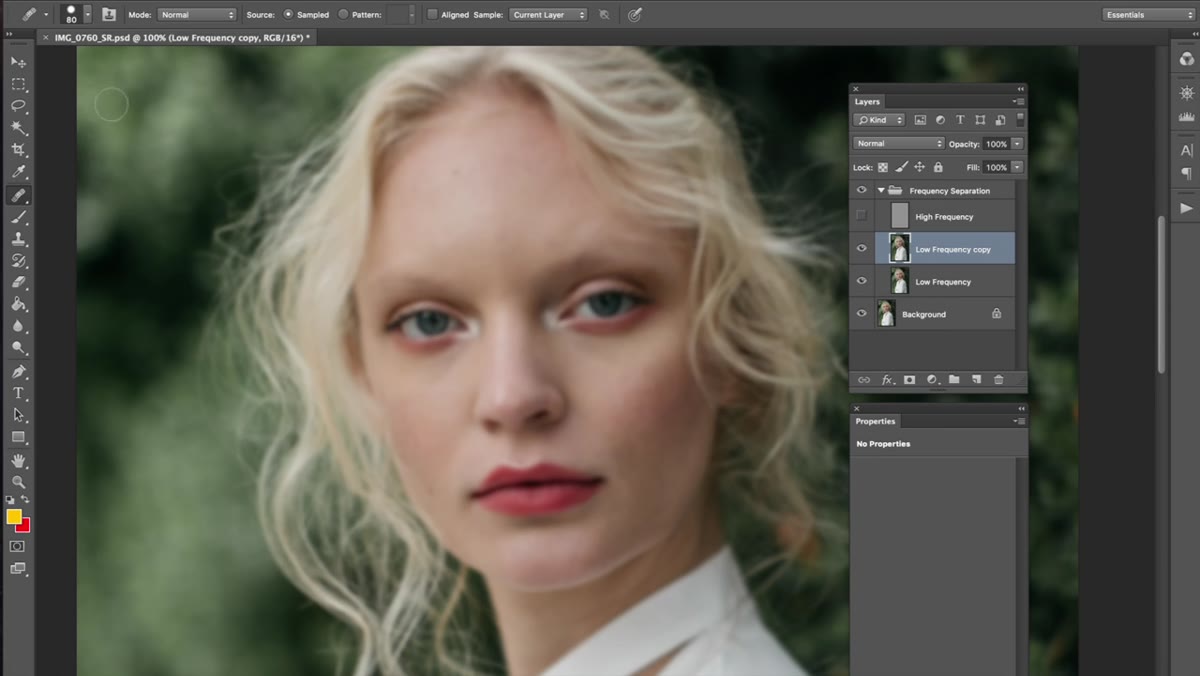Click the ignore adjustment layers icon
This screenshot has height=676, width=1200.
604,15
